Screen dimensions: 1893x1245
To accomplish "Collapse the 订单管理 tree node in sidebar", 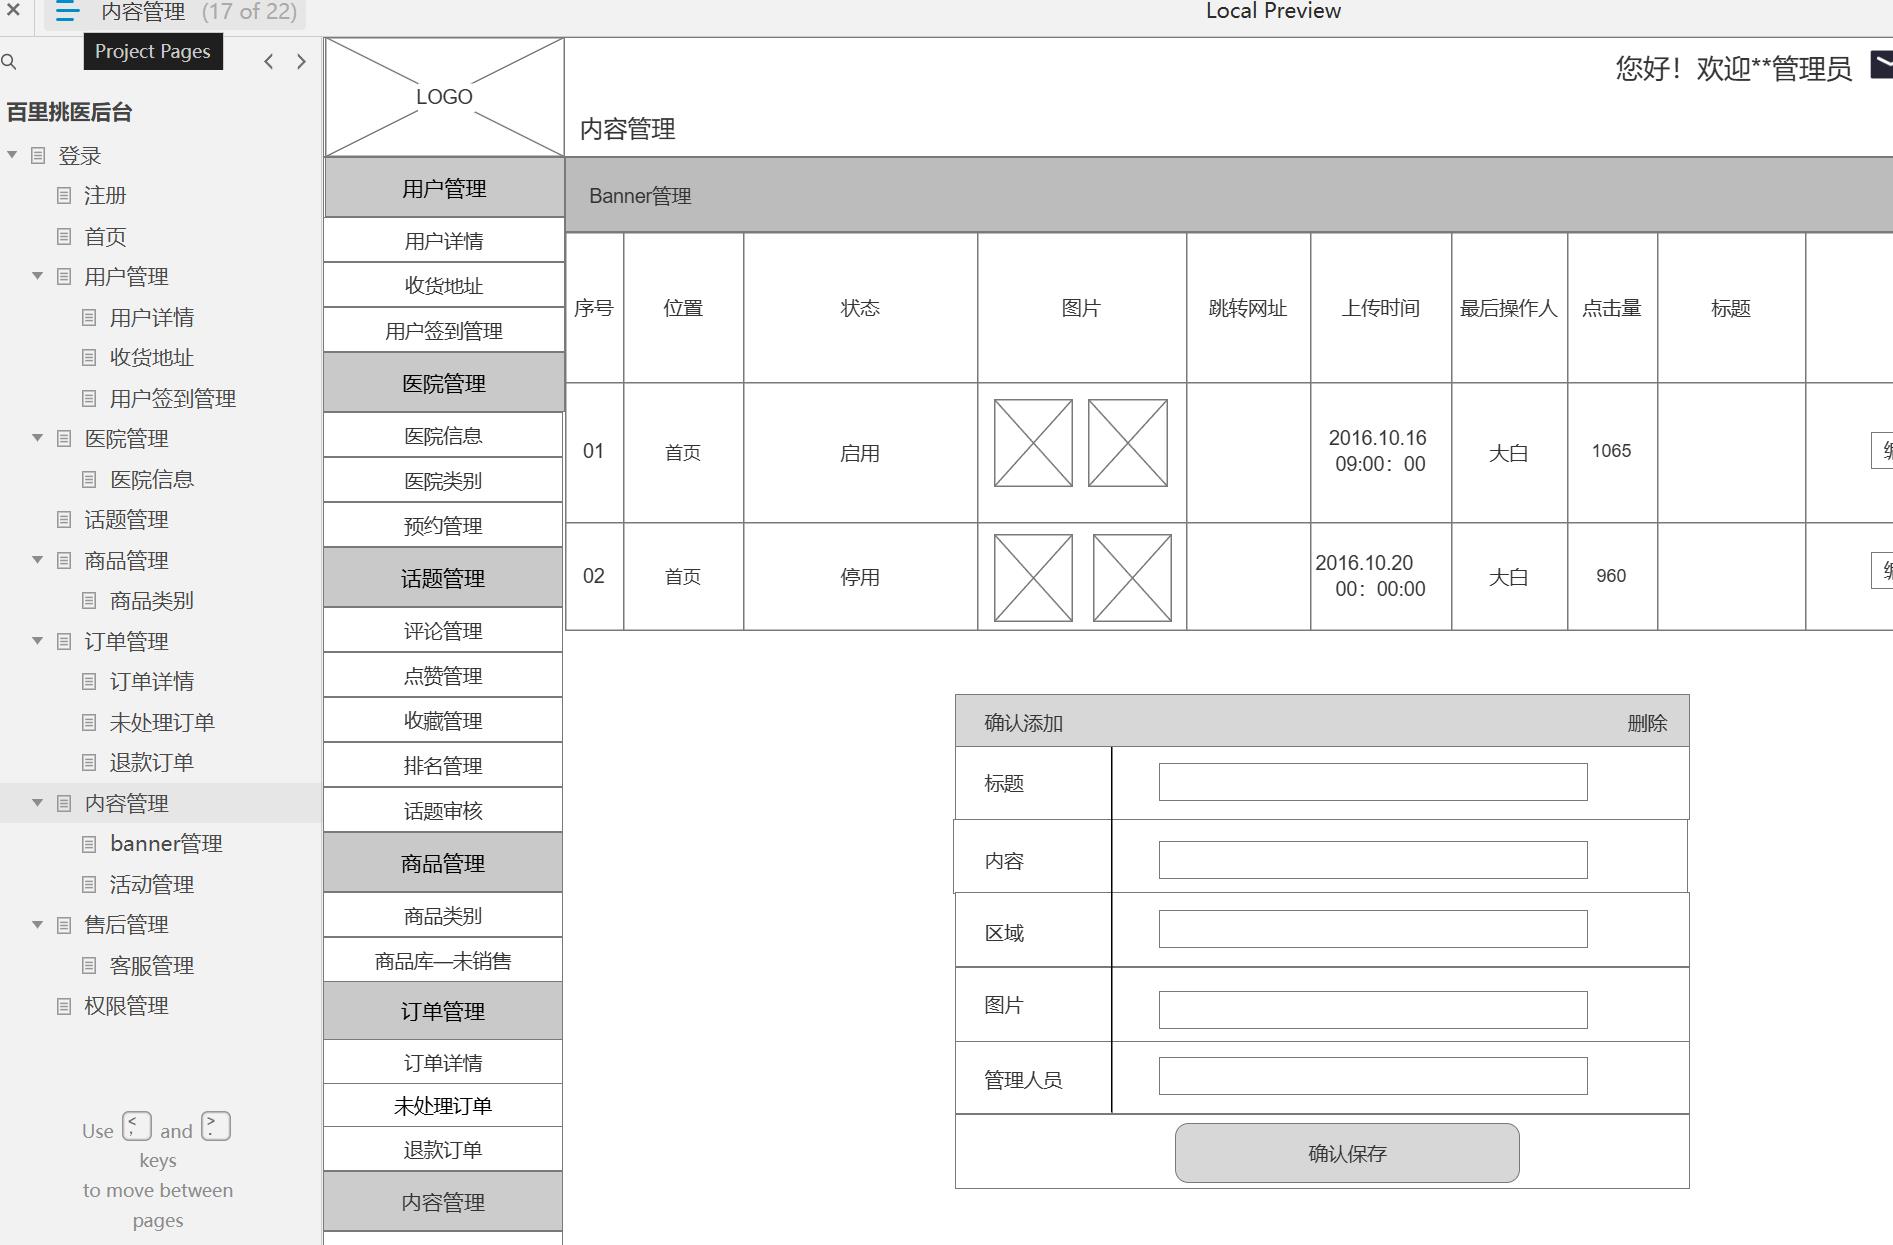I will click(37, 641).
